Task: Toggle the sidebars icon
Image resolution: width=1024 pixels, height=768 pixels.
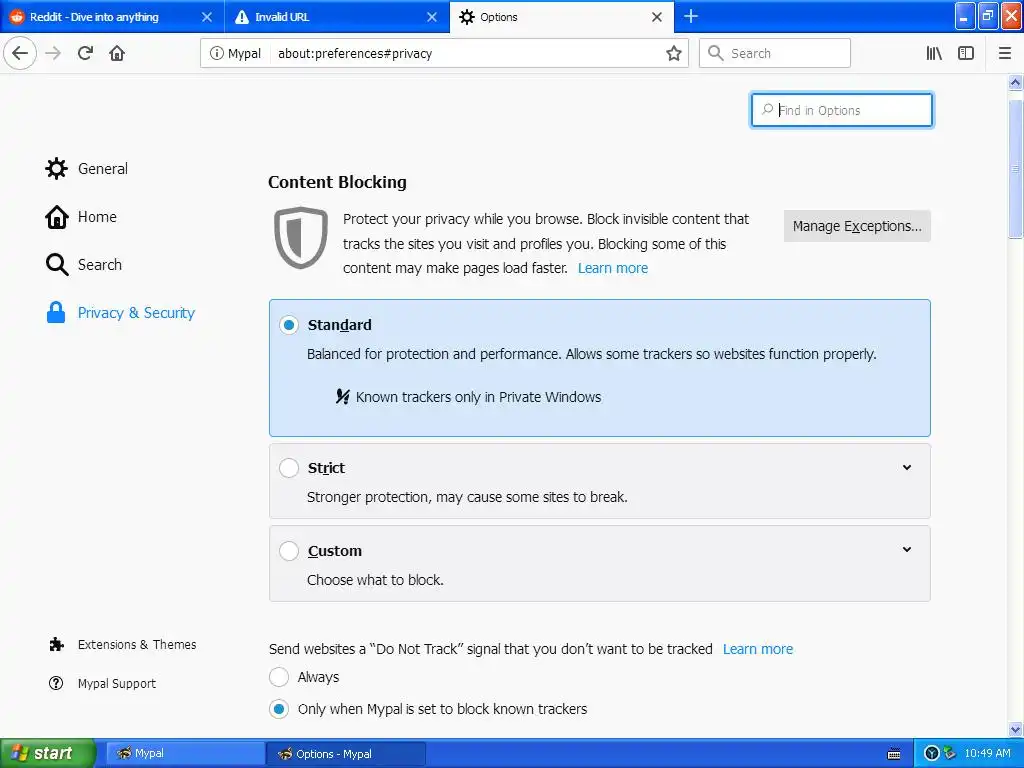Action: (966, 53)
